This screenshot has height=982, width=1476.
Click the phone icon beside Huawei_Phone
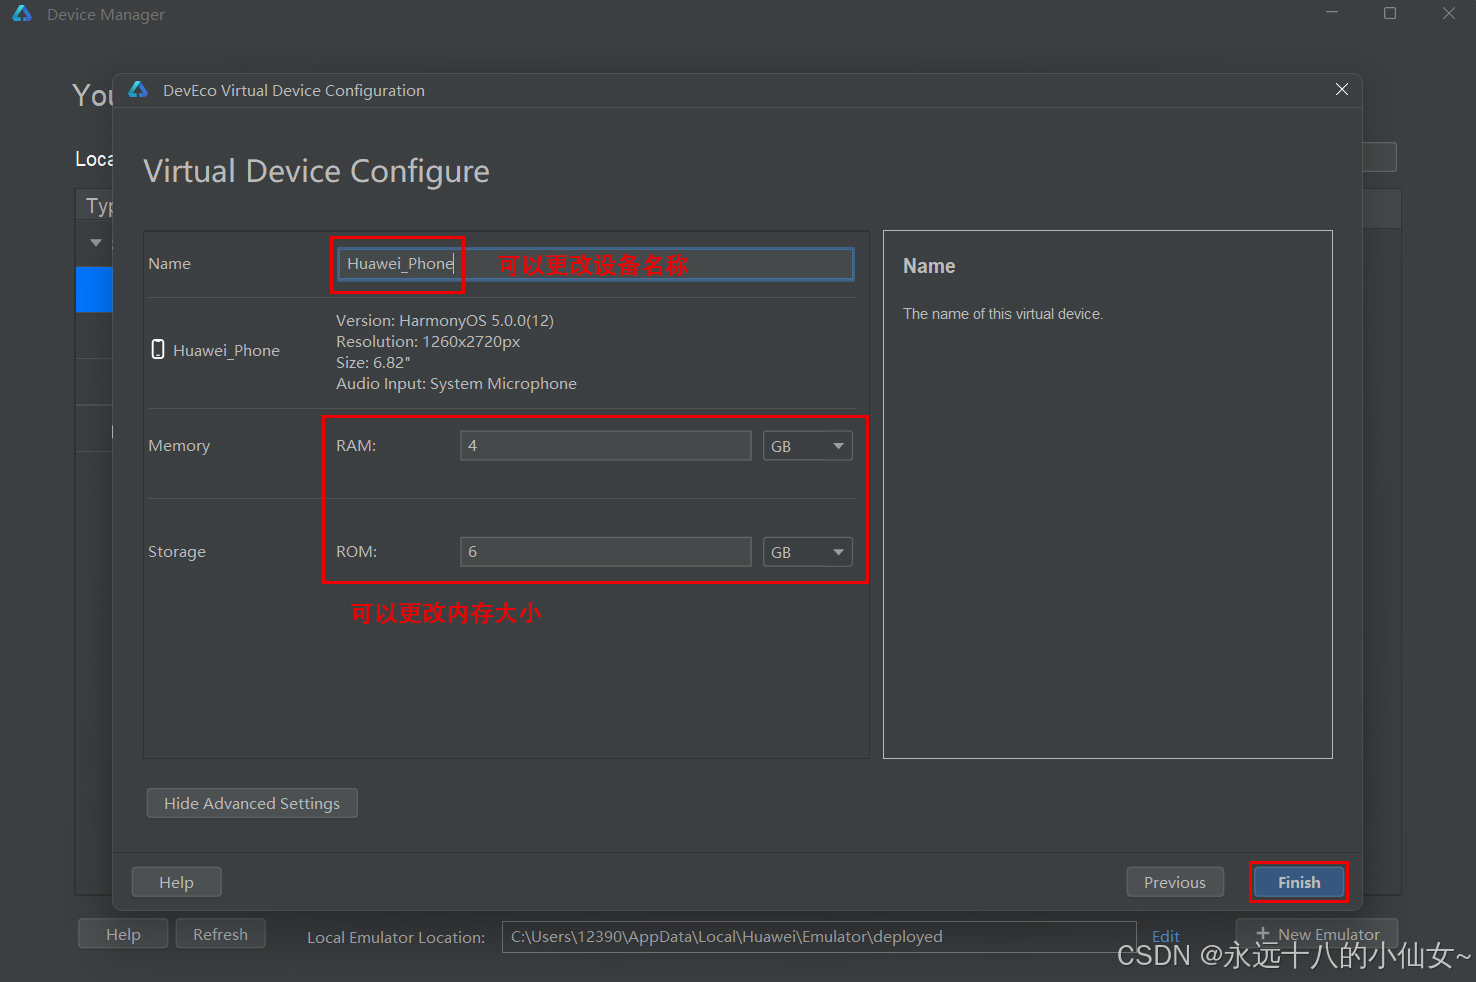(x=158, y=349)
